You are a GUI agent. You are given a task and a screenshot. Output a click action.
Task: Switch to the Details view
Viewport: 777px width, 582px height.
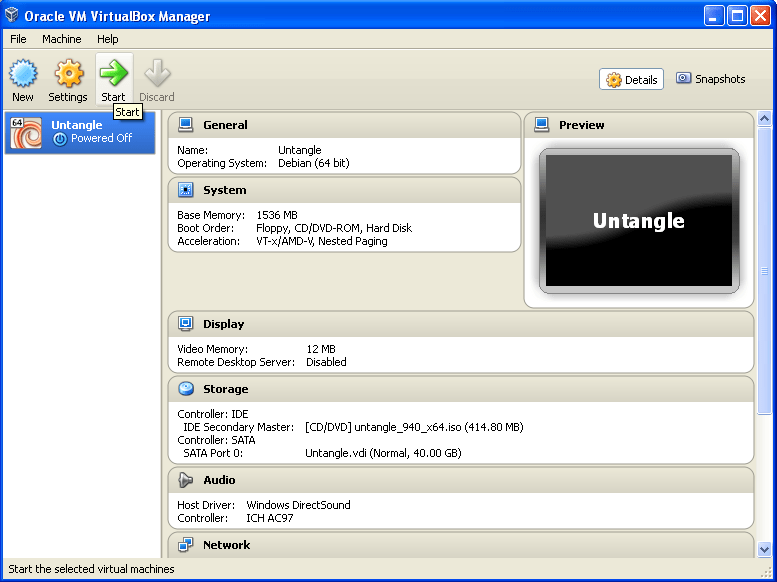[631, 79]
